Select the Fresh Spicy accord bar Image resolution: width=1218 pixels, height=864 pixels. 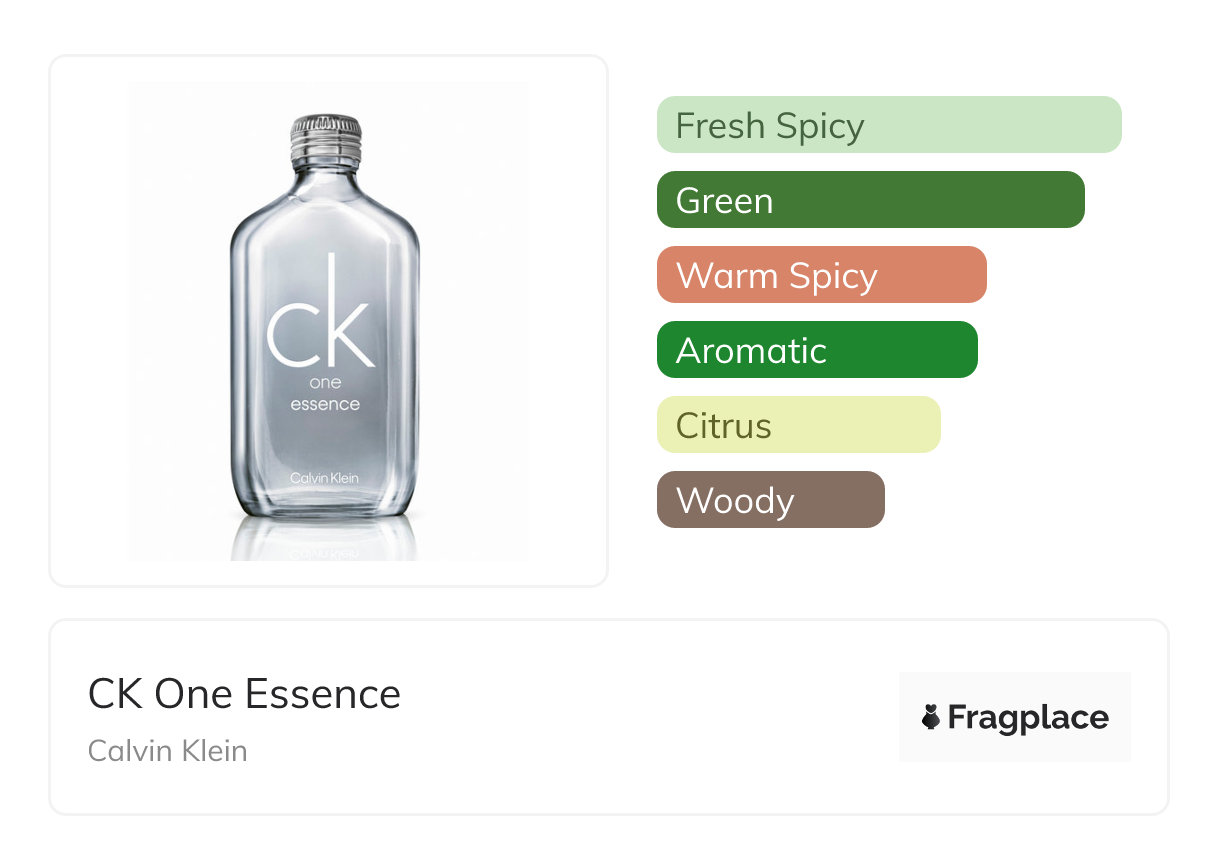tap(888, 125)
